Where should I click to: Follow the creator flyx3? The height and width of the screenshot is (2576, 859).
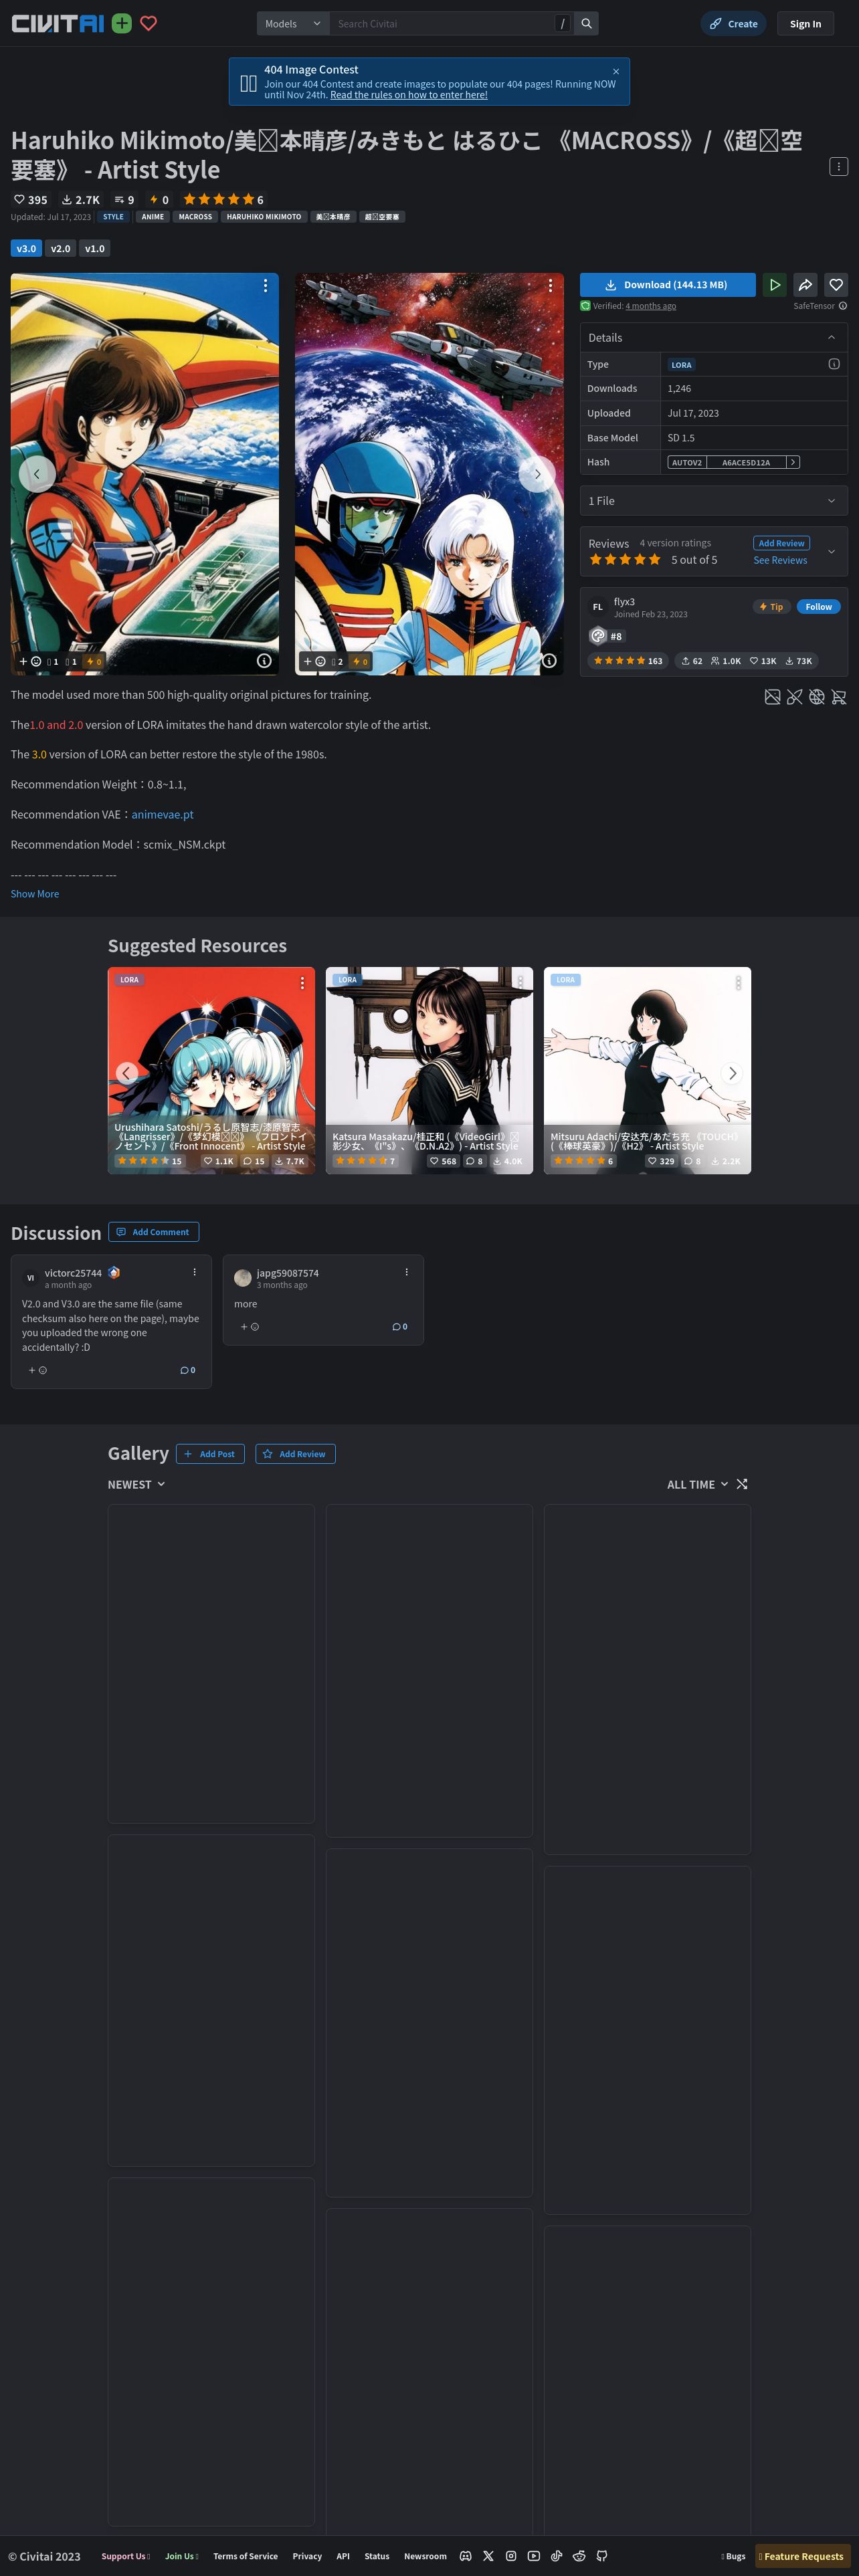[818, 607]
